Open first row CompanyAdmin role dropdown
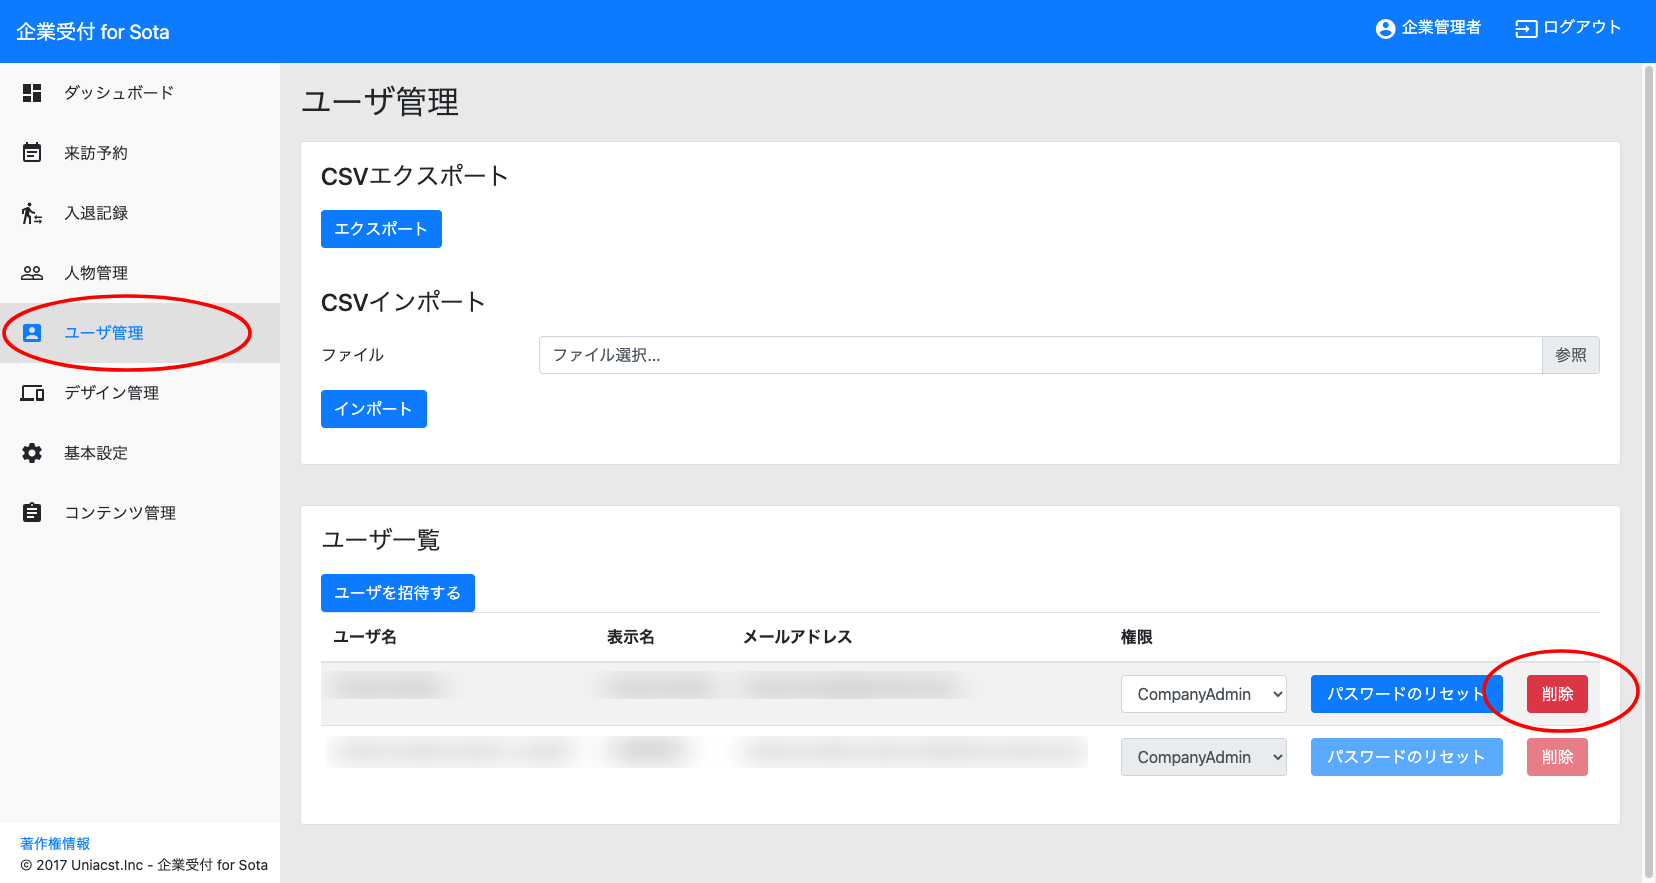The width and height of the screenshot is (1656, 883). pyautogui.click(x=1204, y=694)
